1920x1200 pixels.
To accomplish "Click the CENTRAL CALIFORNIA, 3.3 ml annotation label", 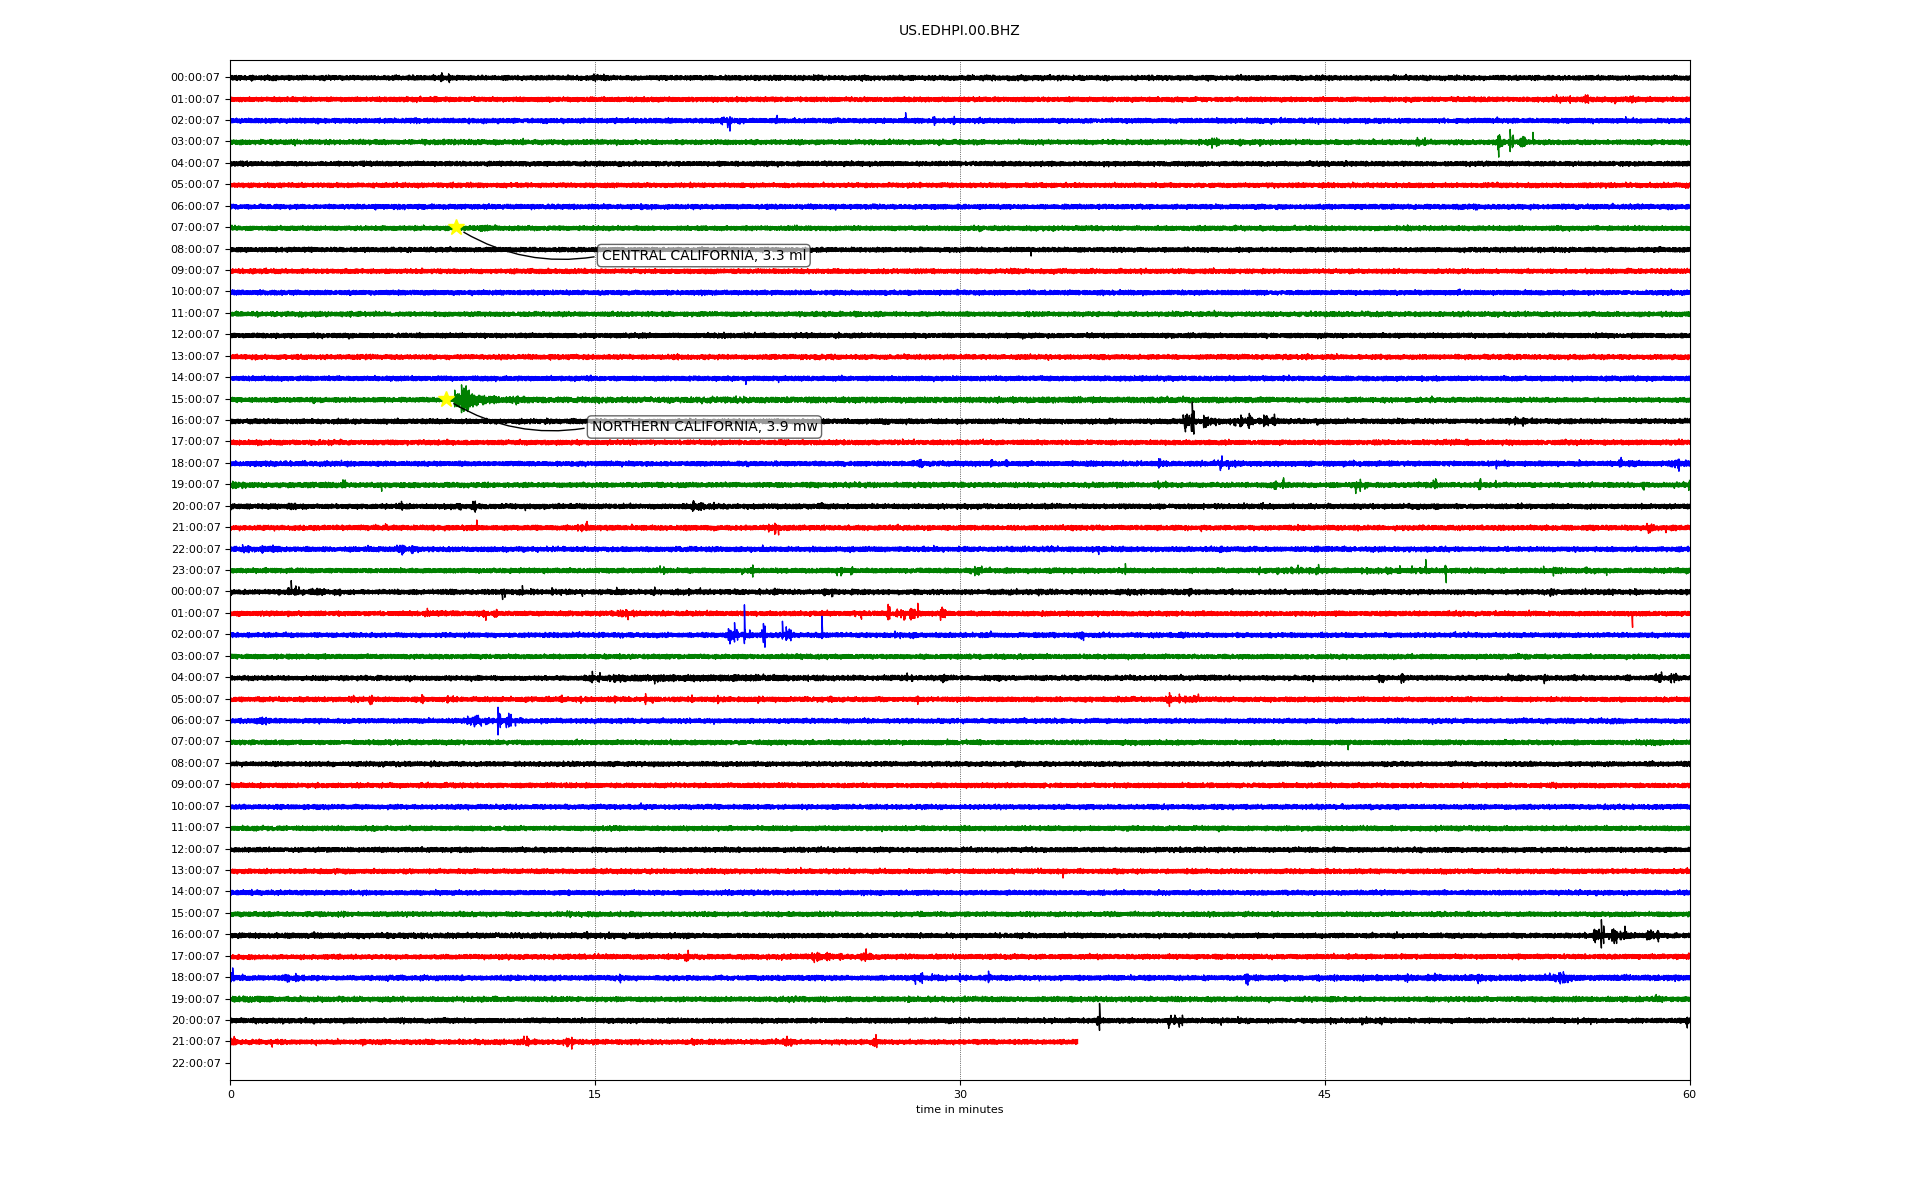I will tap(703, 256).
